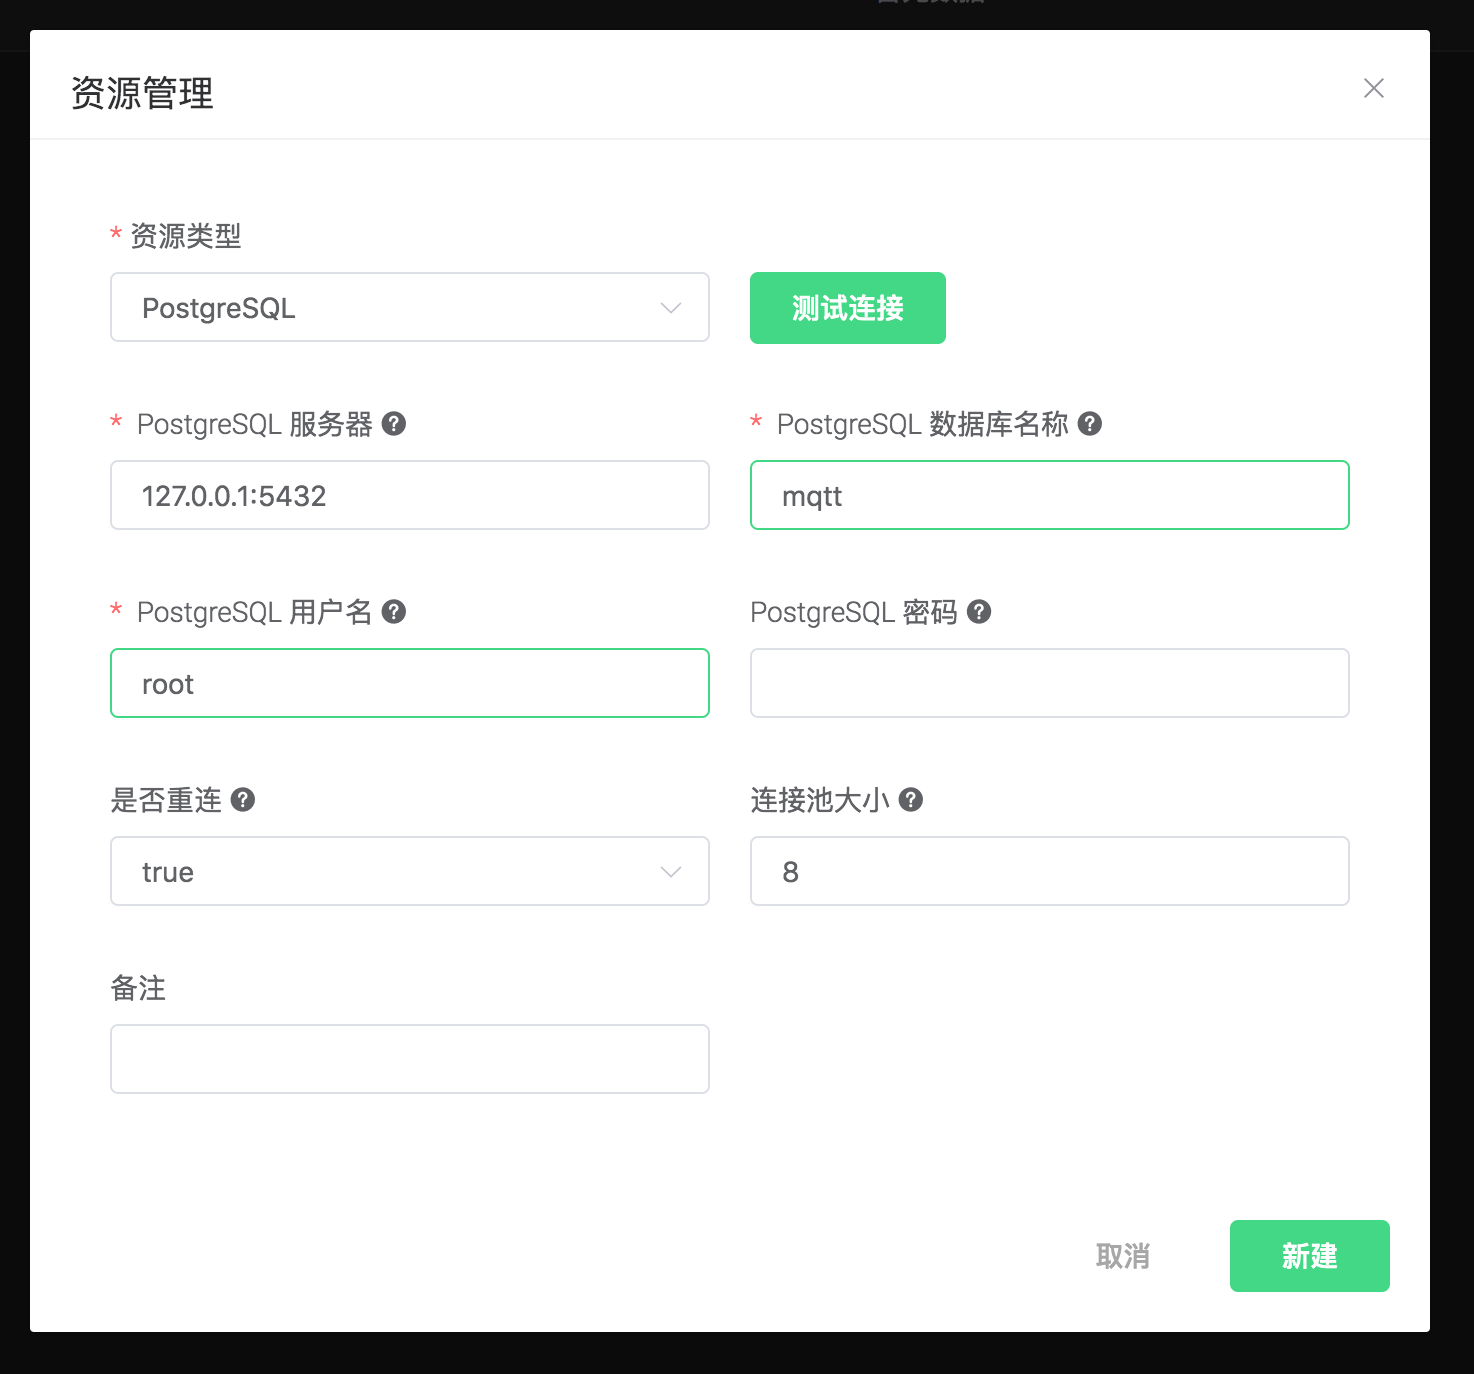The width and height of the screenshot is (1474, 1374).
Task: Click the question mark beside 是否重连
Action: tap(243, 800)
